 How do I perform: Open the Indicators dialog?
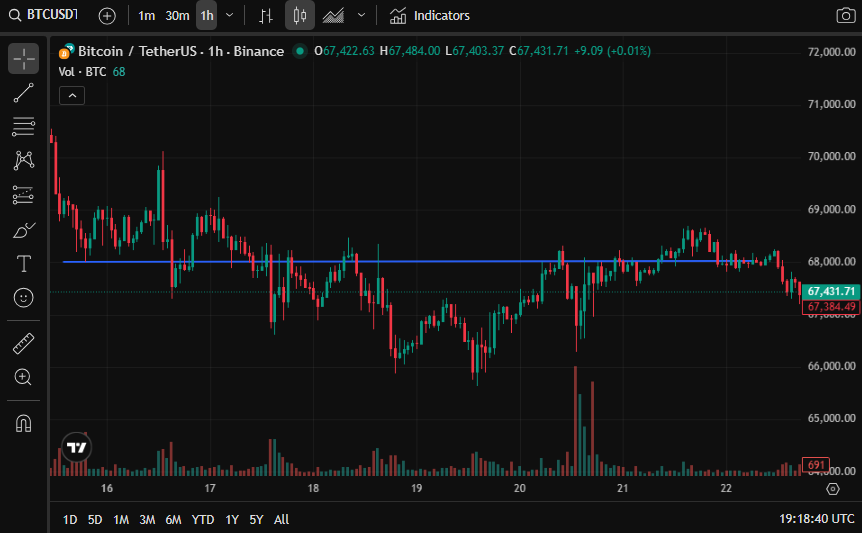click(x=430, y=16)
